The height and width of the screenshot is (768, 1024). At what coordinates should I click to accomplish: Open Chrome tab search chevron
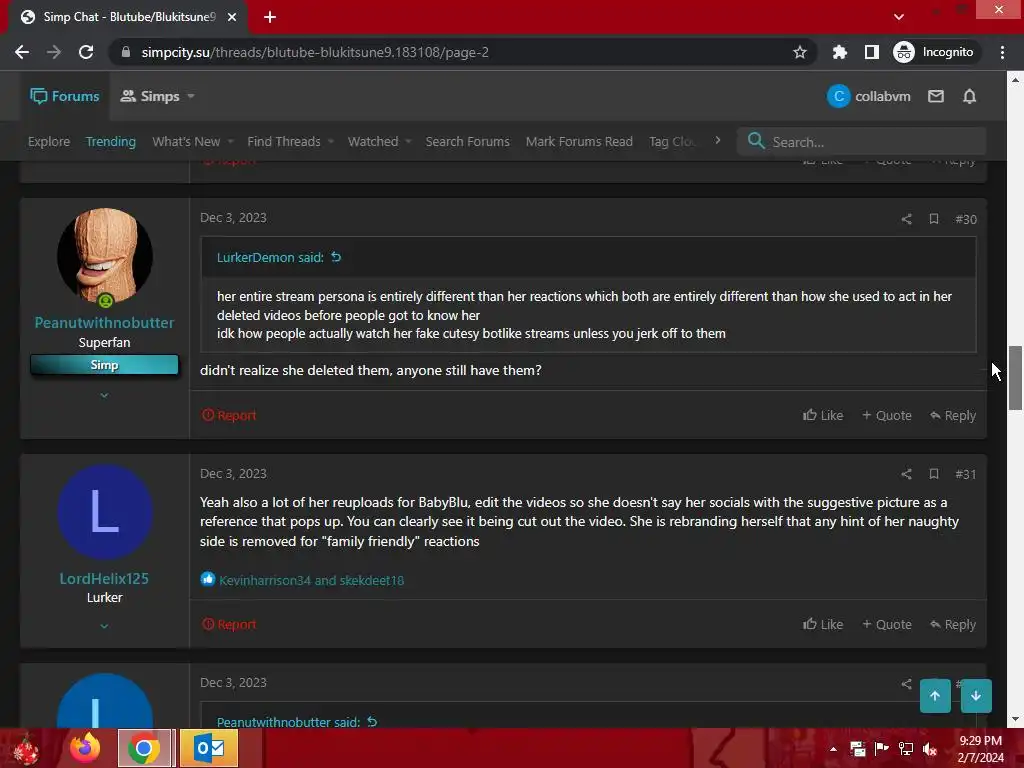coord(899,17)
